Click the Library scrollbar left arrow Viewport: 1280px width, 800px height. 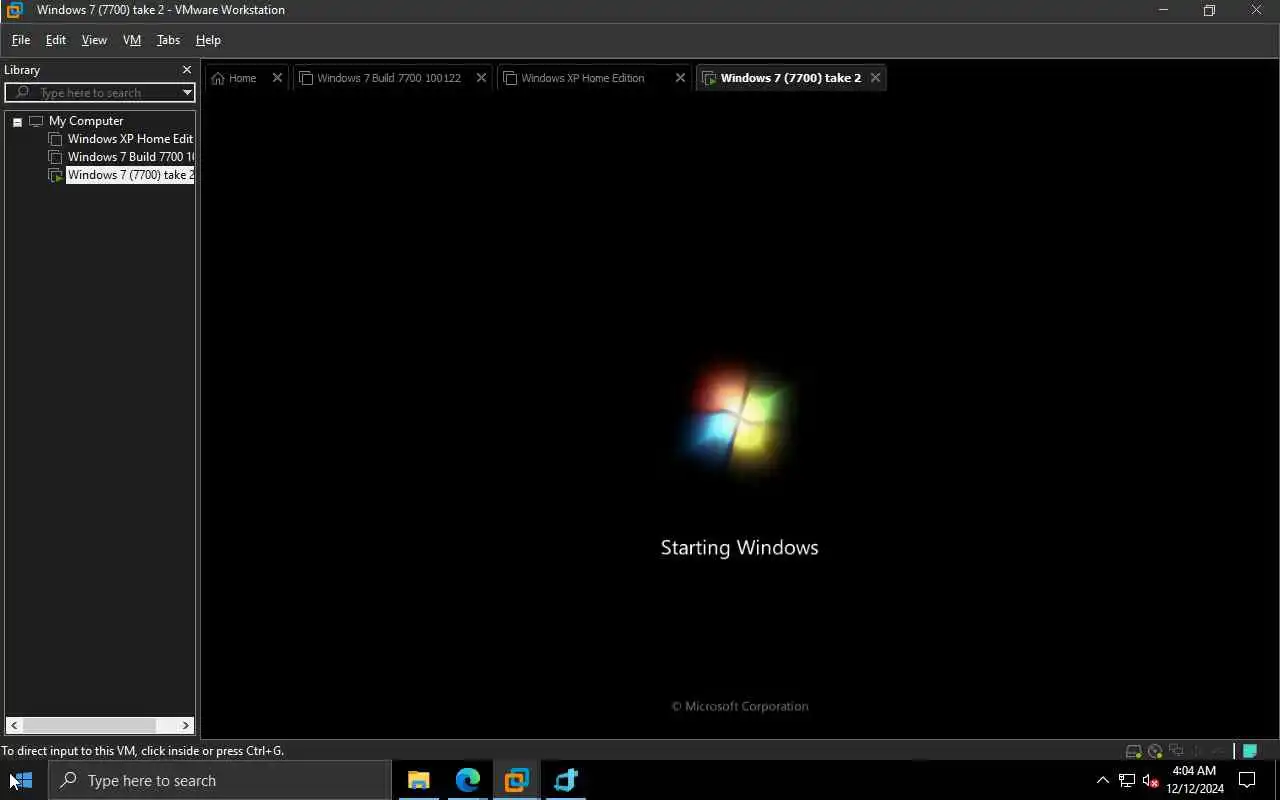click(x=14, y=726)
